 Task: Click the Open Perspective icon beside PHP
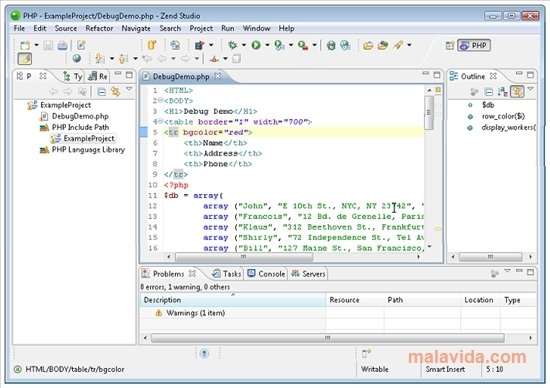tap(450, 45)
